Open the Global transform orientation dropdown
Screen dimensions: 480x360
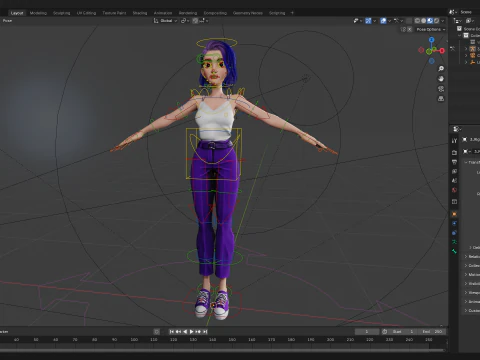pyautogui.click(x=165, y=21)
